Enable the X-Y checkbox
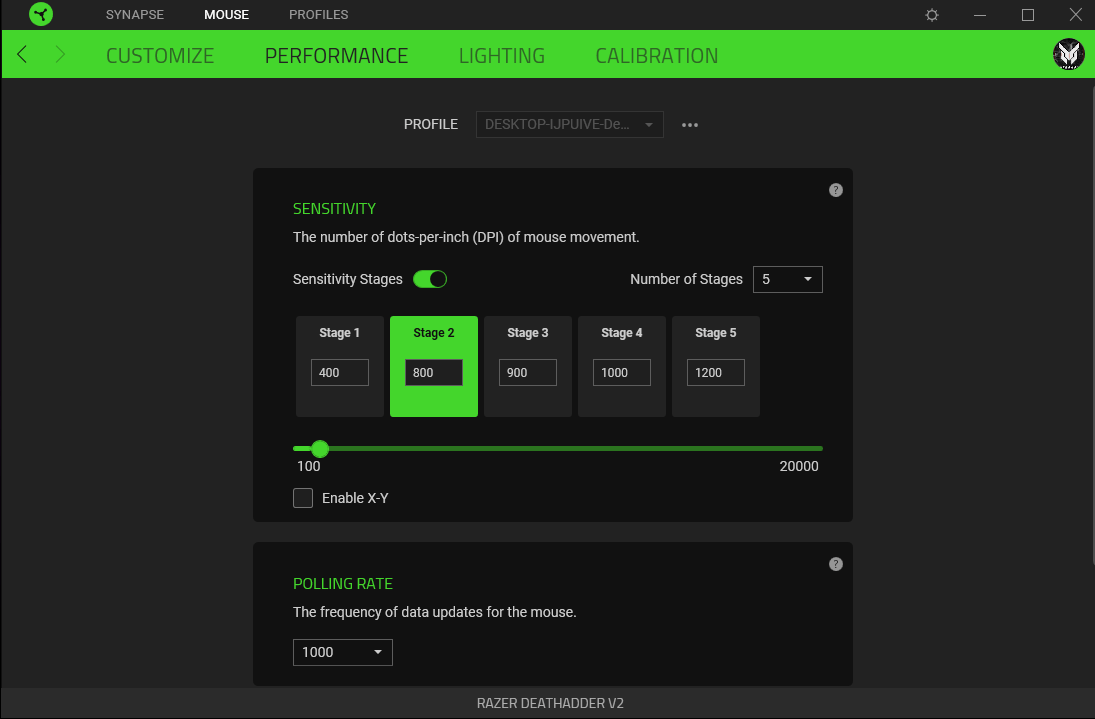1095x719 pixels. [302, 498]
